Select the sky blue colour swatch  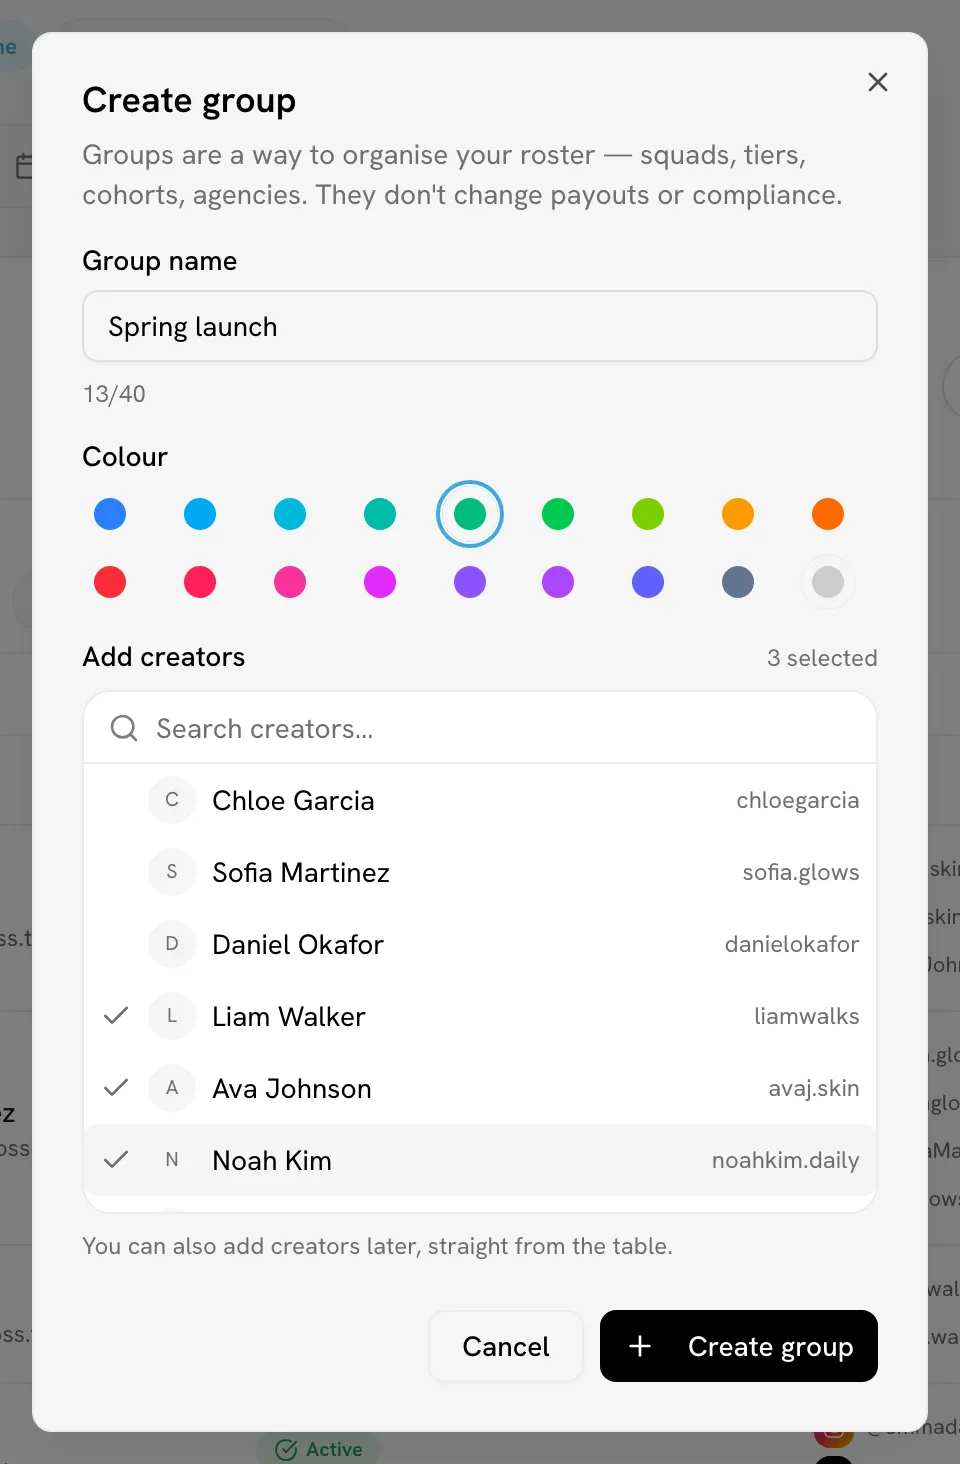(200, 514)
